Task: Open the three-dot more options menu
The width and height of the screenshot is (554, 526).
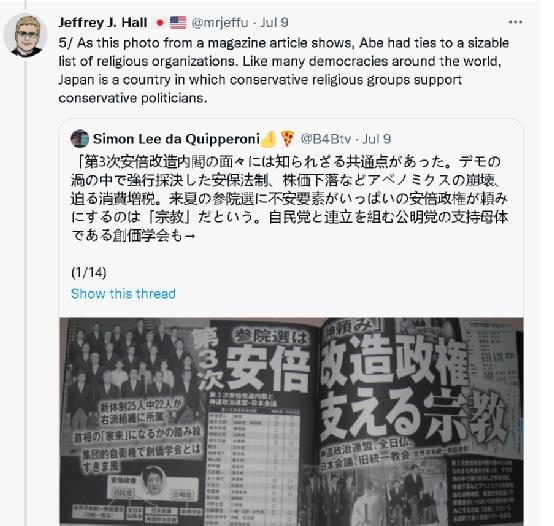Action: (515, 22)
